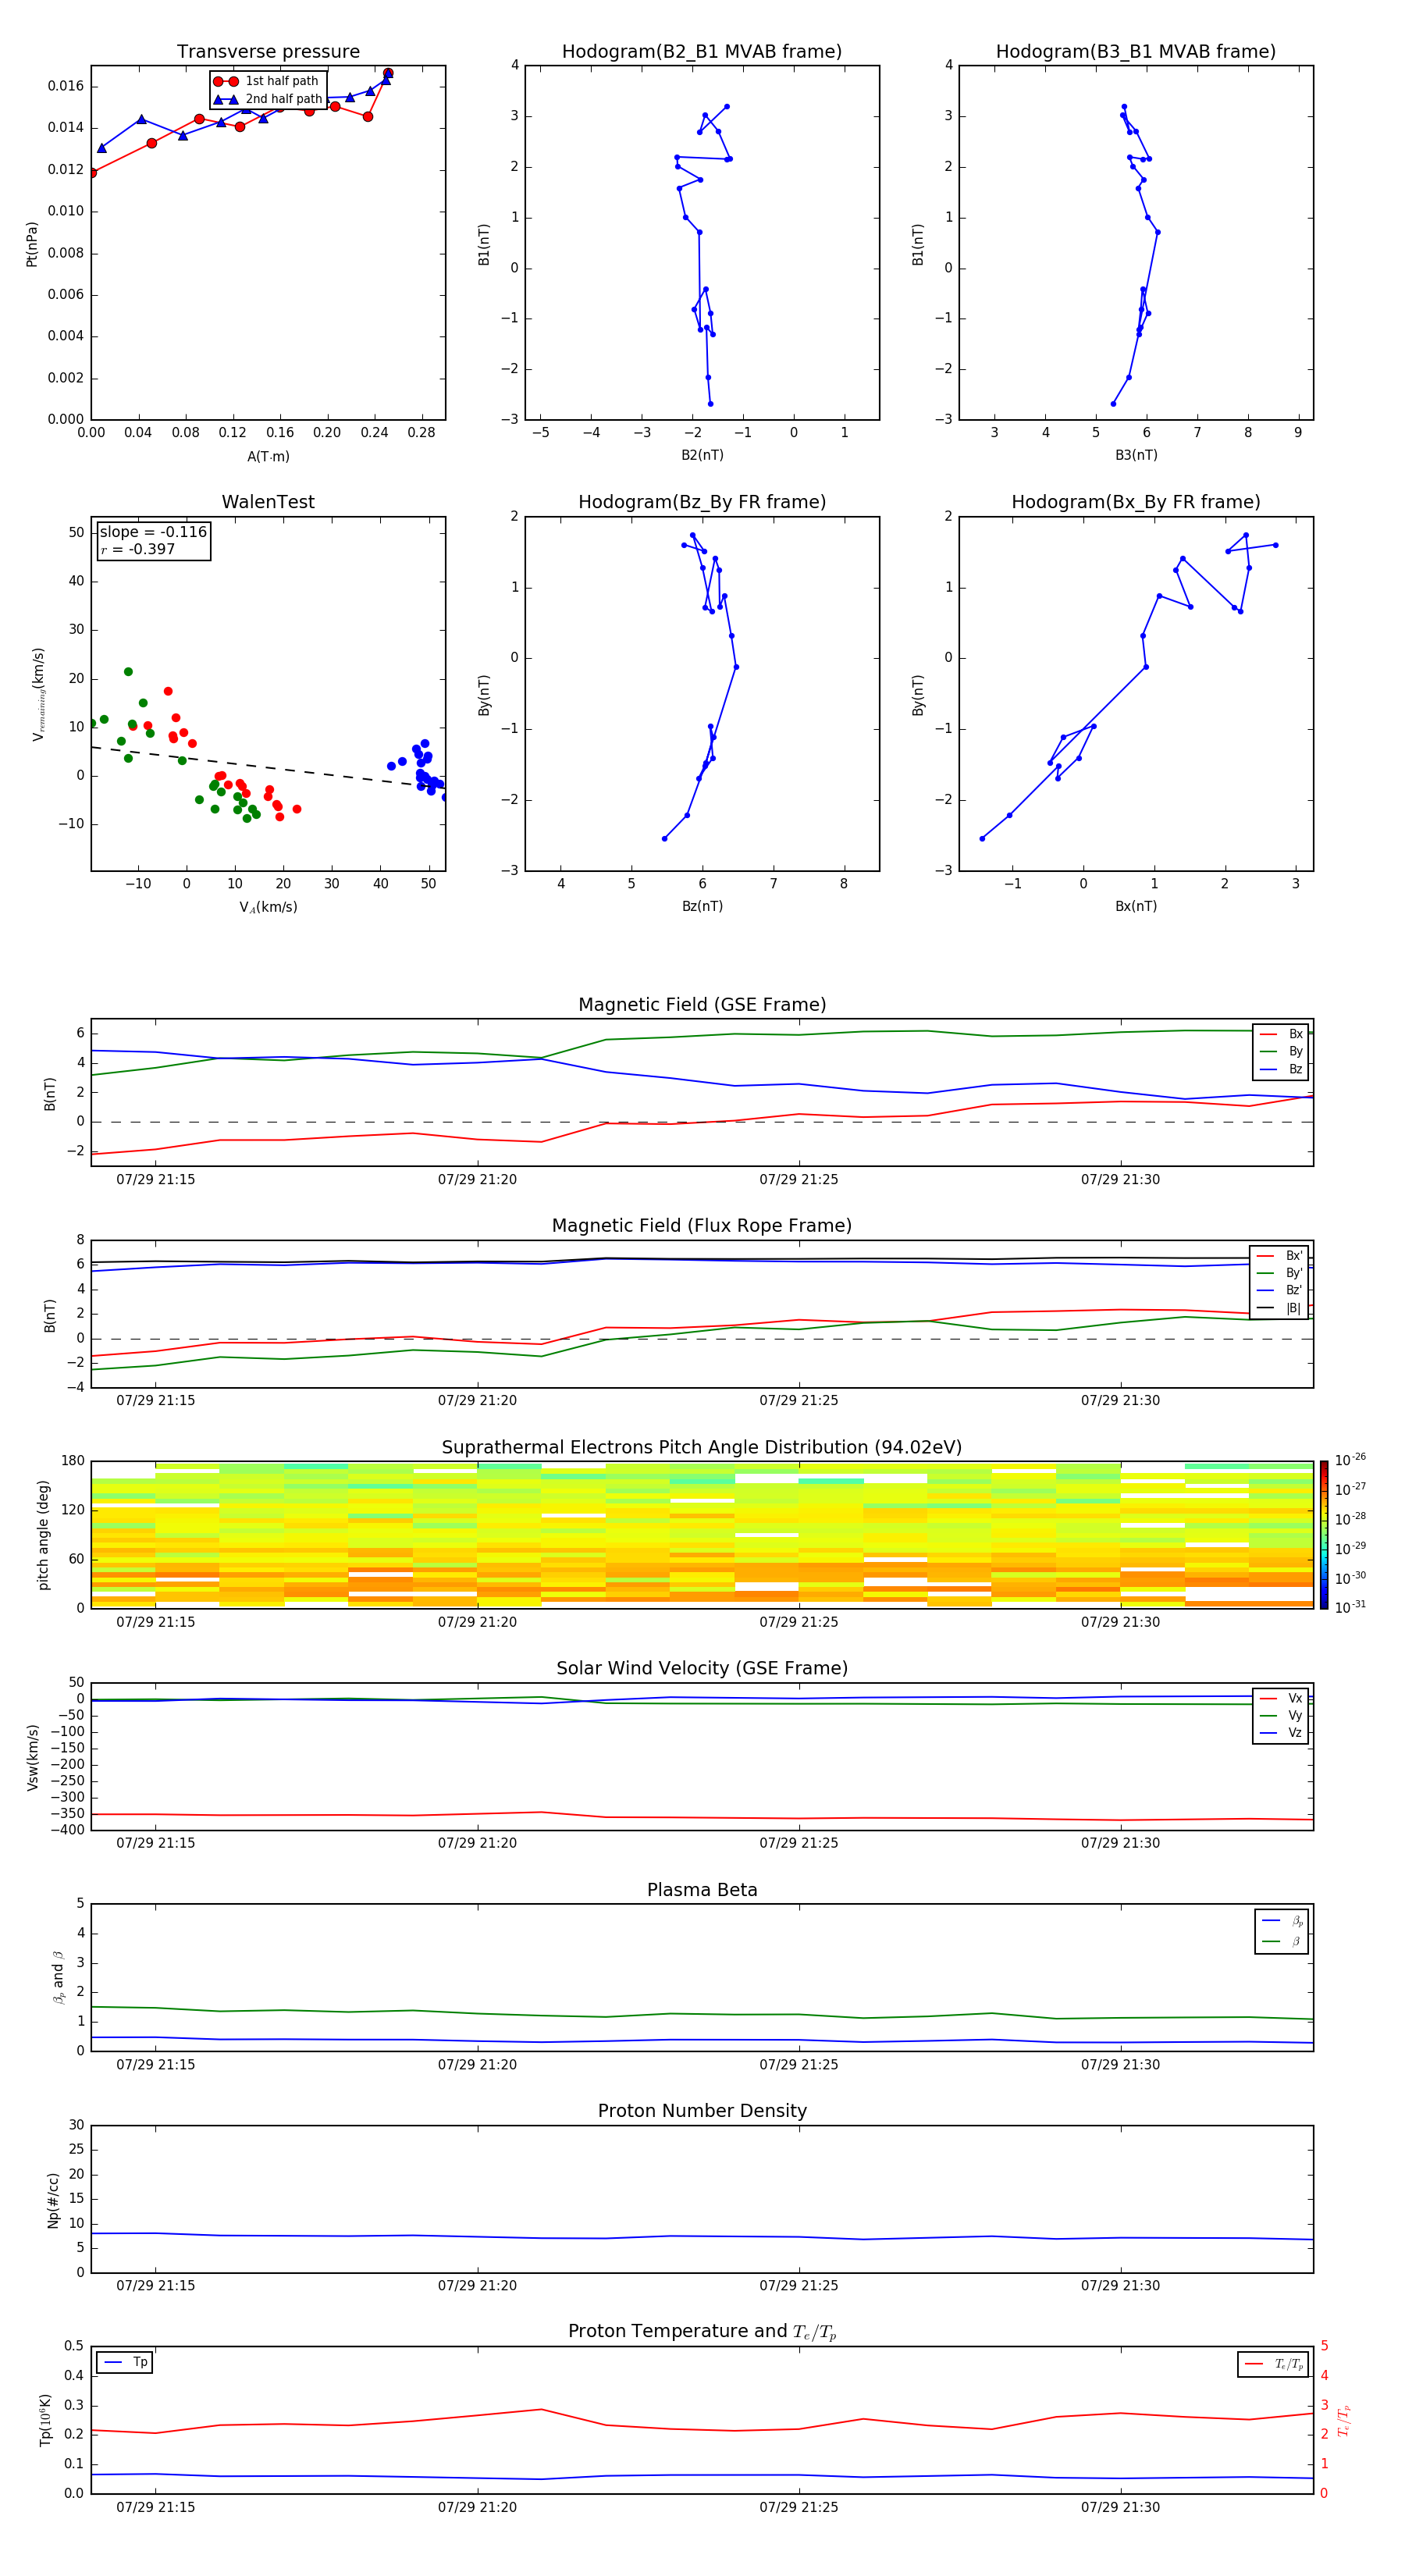Viewport: 1405px width, 2576px height.
Task: Select the Suprathermal Electrons Pitch Angle Distribution title
Action: pyautogui.click(x=702, y=1448)
